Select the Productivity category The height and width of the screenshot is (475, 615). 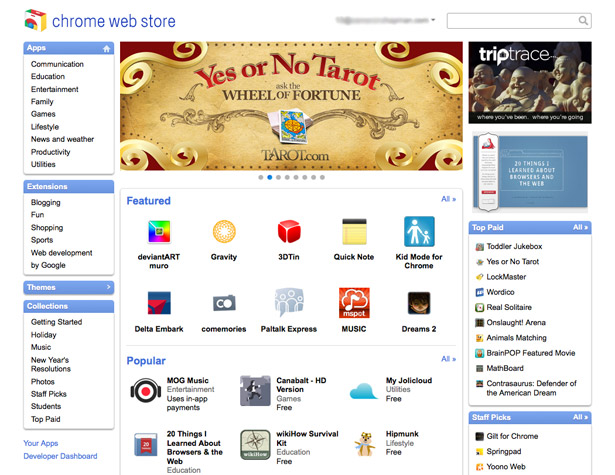coord(51,152)
